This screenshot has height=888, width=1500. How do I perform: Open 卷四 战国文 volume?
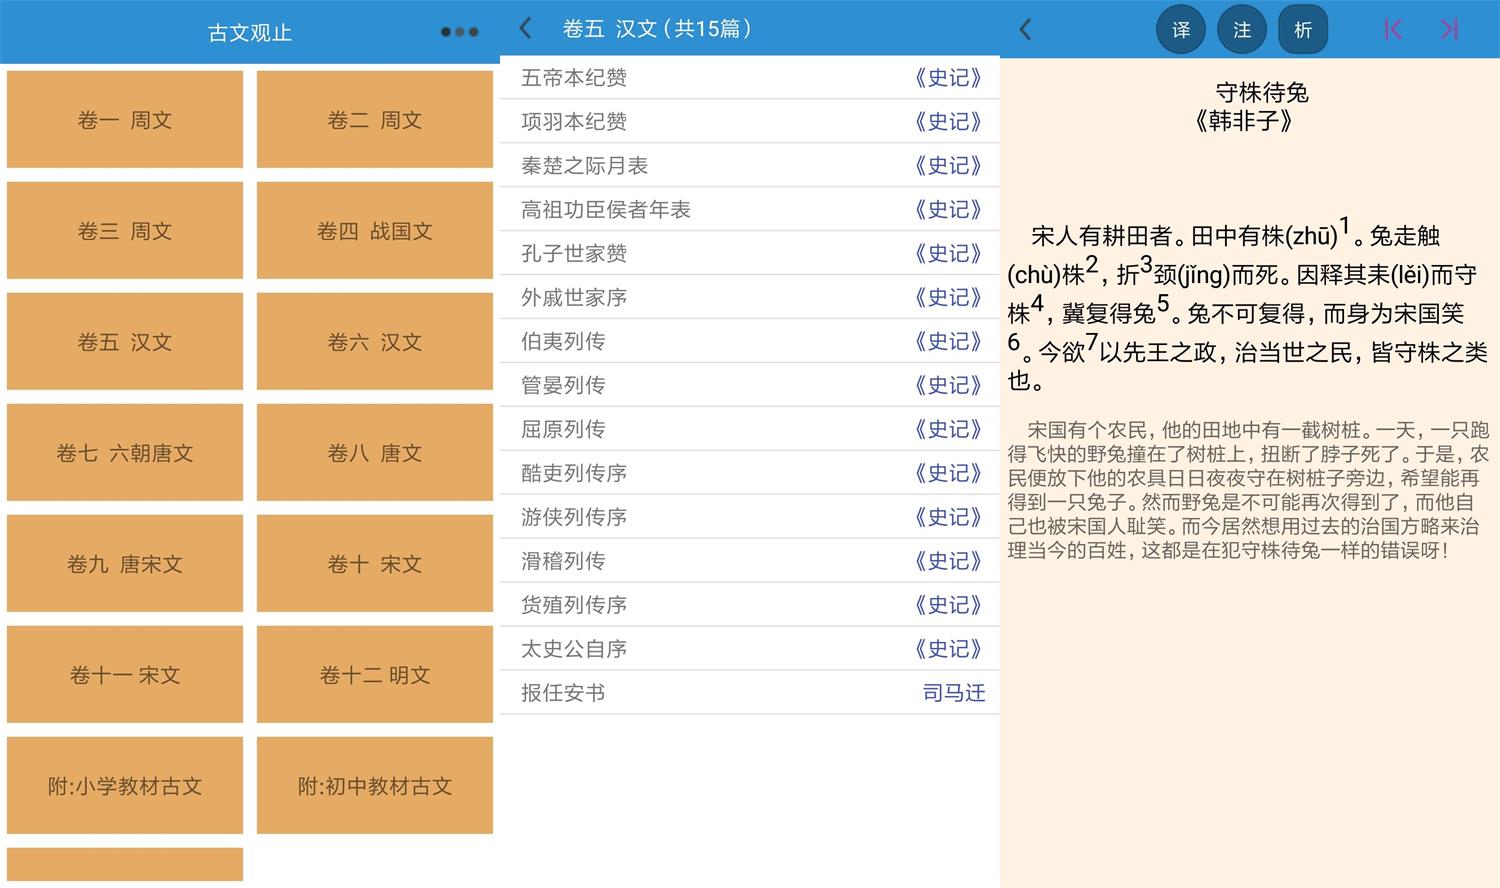pyautogui.click(x=374, y=230)
